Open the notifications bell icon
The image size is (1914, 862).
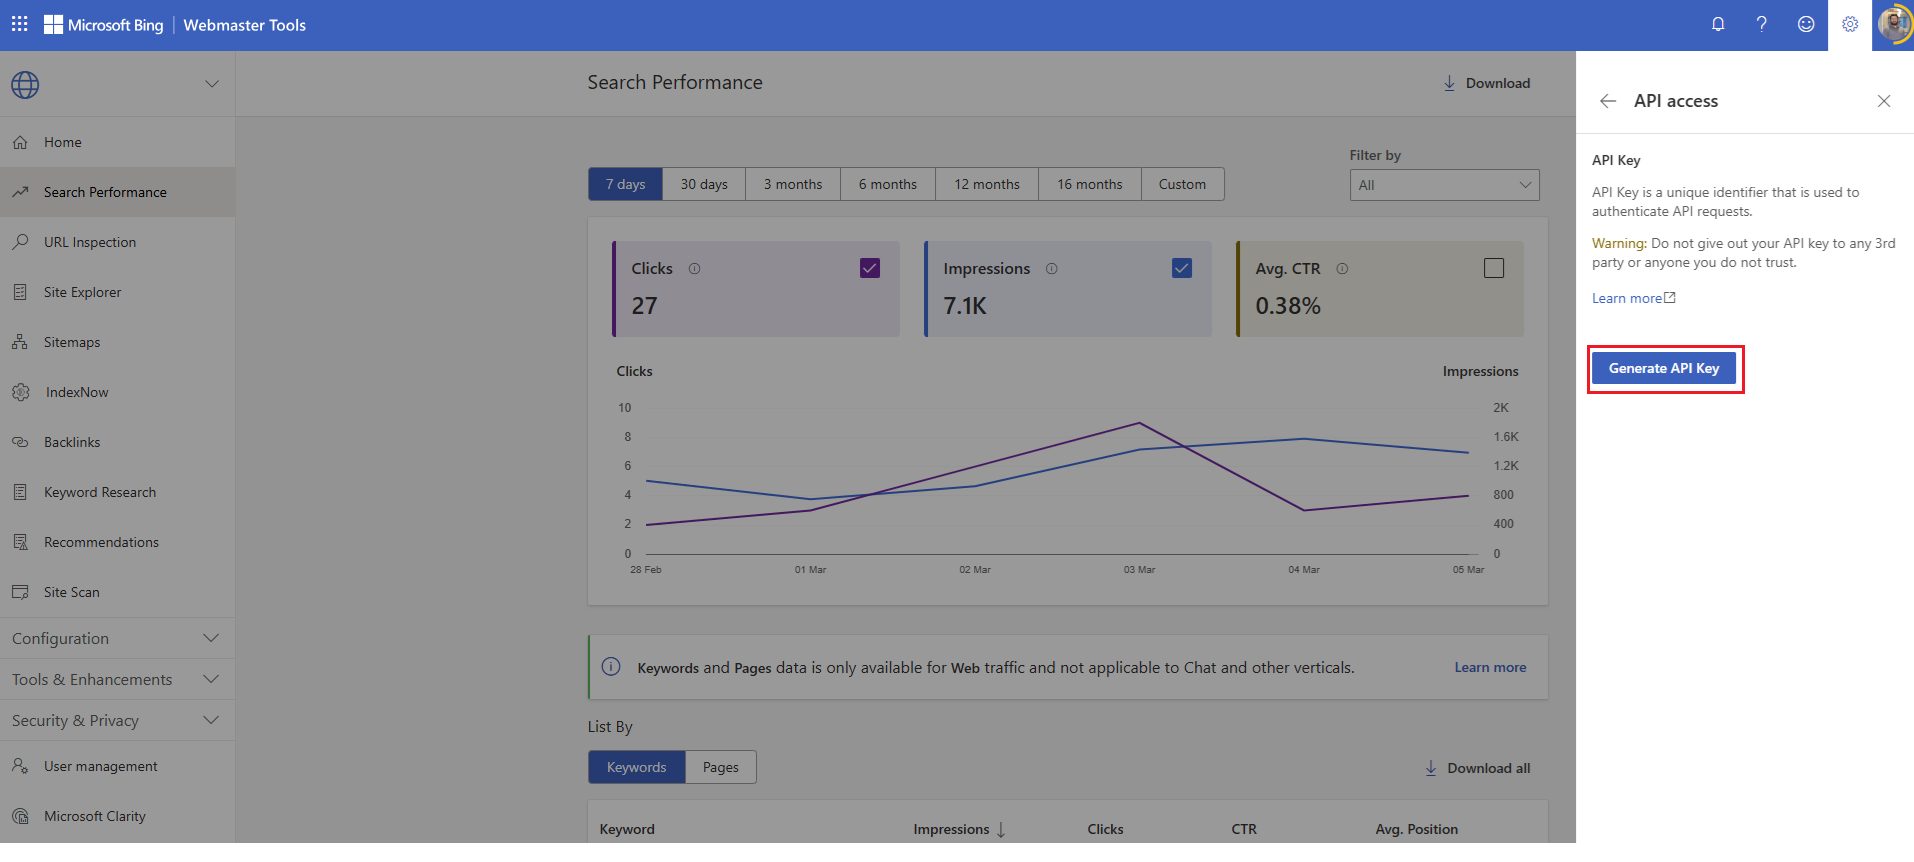[1718, 24]
